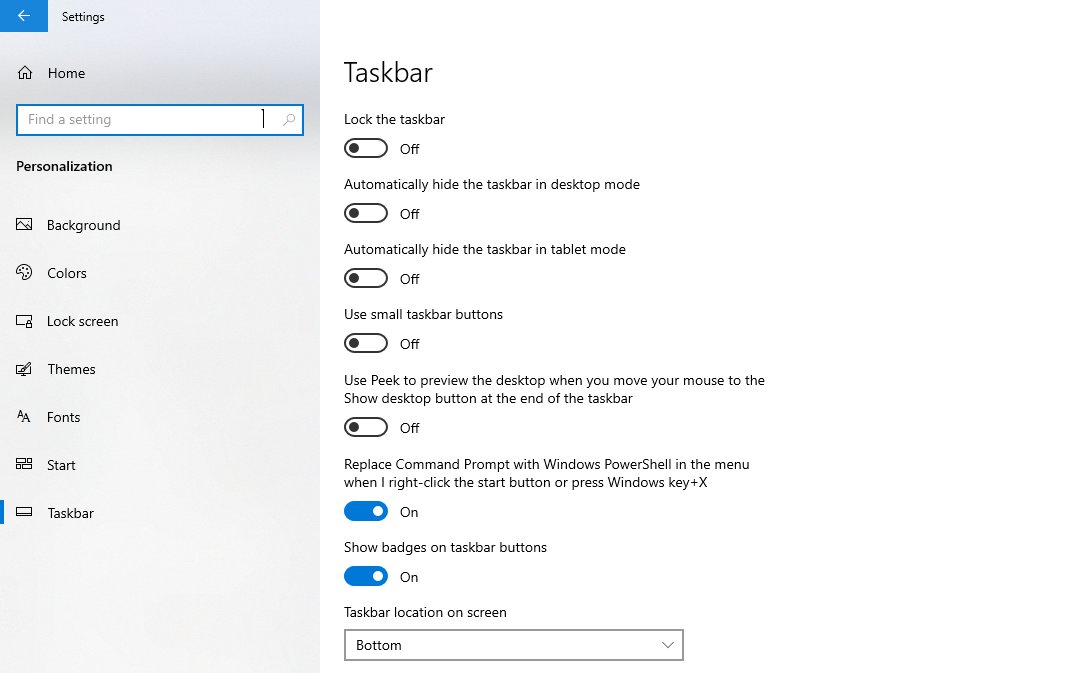Turn off Replace Command Prompt with PowerShell
Viewport: 1089px width, 673px height.
pos(366,512)
